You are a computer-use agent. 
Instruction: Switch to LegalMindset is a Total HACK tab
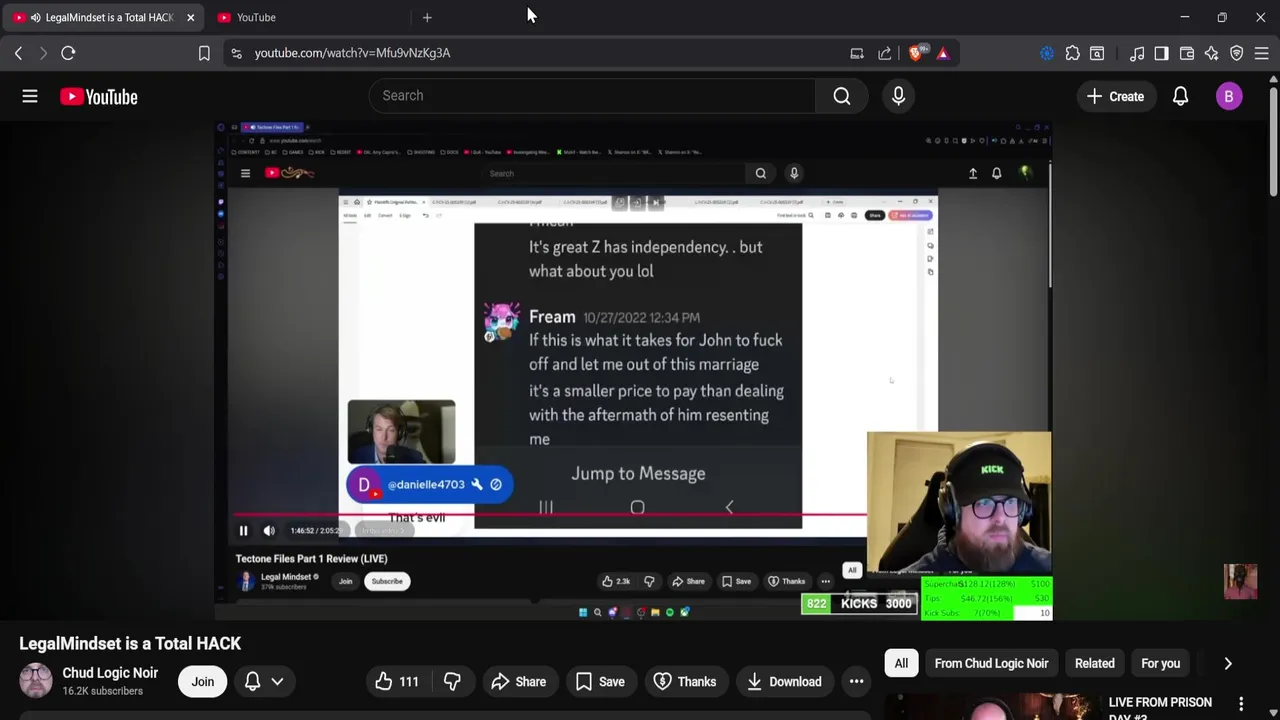pos(103,17)
